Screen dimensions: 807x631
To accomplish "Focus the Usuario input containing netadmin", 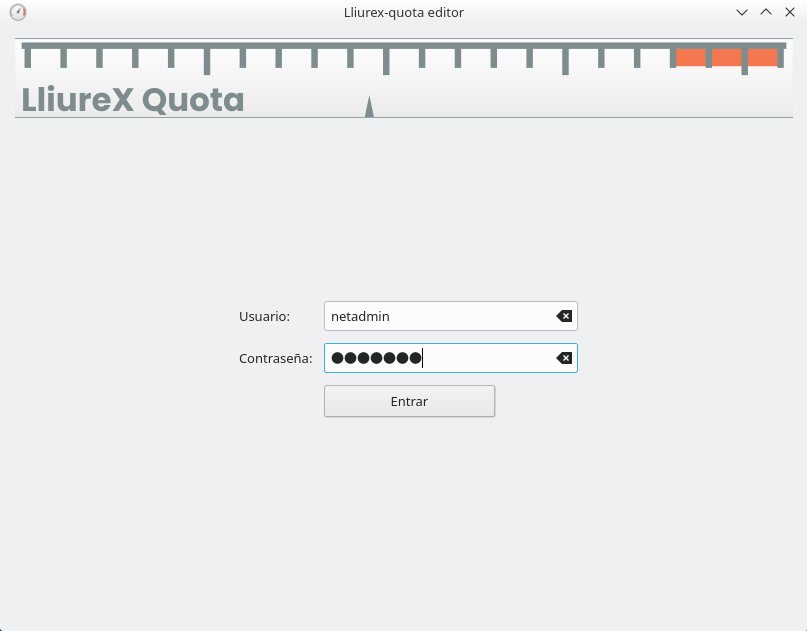I will click(451, 316).
